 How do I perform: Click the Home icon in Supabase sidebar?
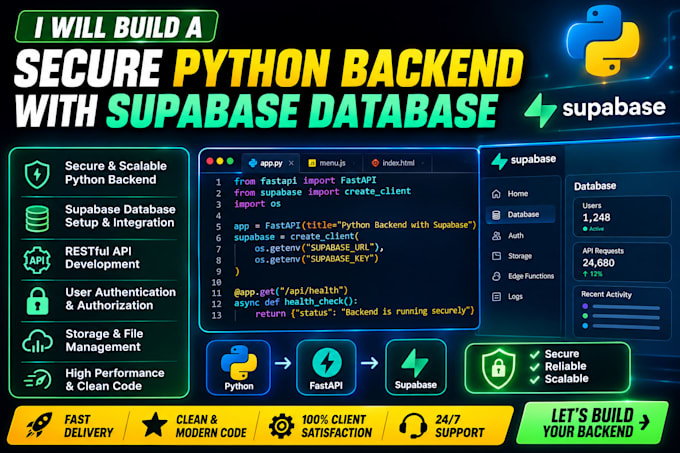(x=496, y=194)
